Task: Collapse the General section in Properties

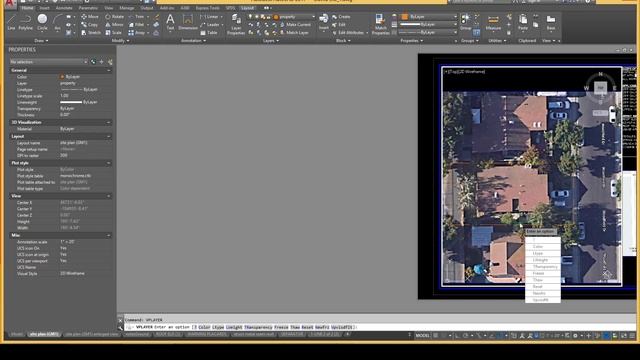Action: 109,70
